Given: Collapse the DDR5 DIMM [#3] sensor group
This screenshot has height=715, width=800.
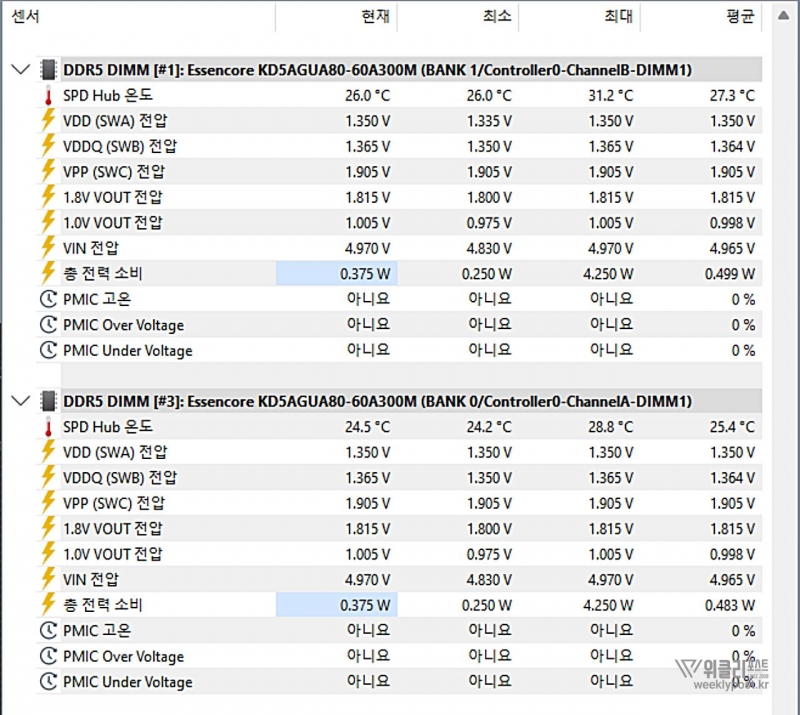Looking at the screenshot, I should coord(20,401).
